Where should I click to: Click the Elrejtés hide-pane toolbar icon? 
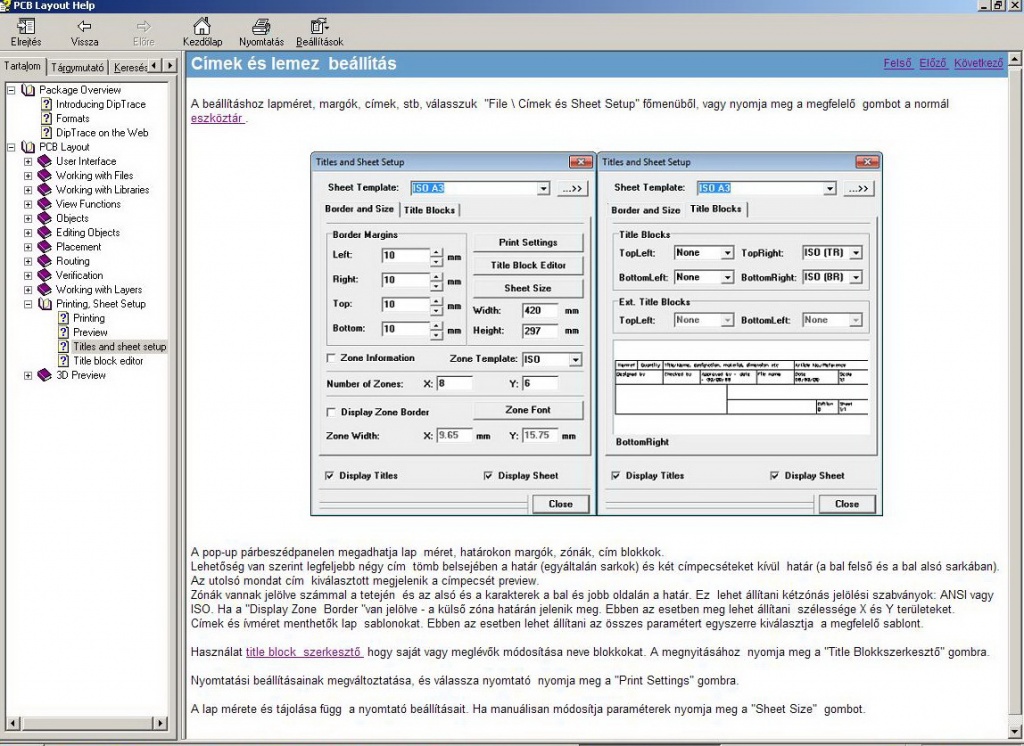pyautogui.click(x=26, y=26)
